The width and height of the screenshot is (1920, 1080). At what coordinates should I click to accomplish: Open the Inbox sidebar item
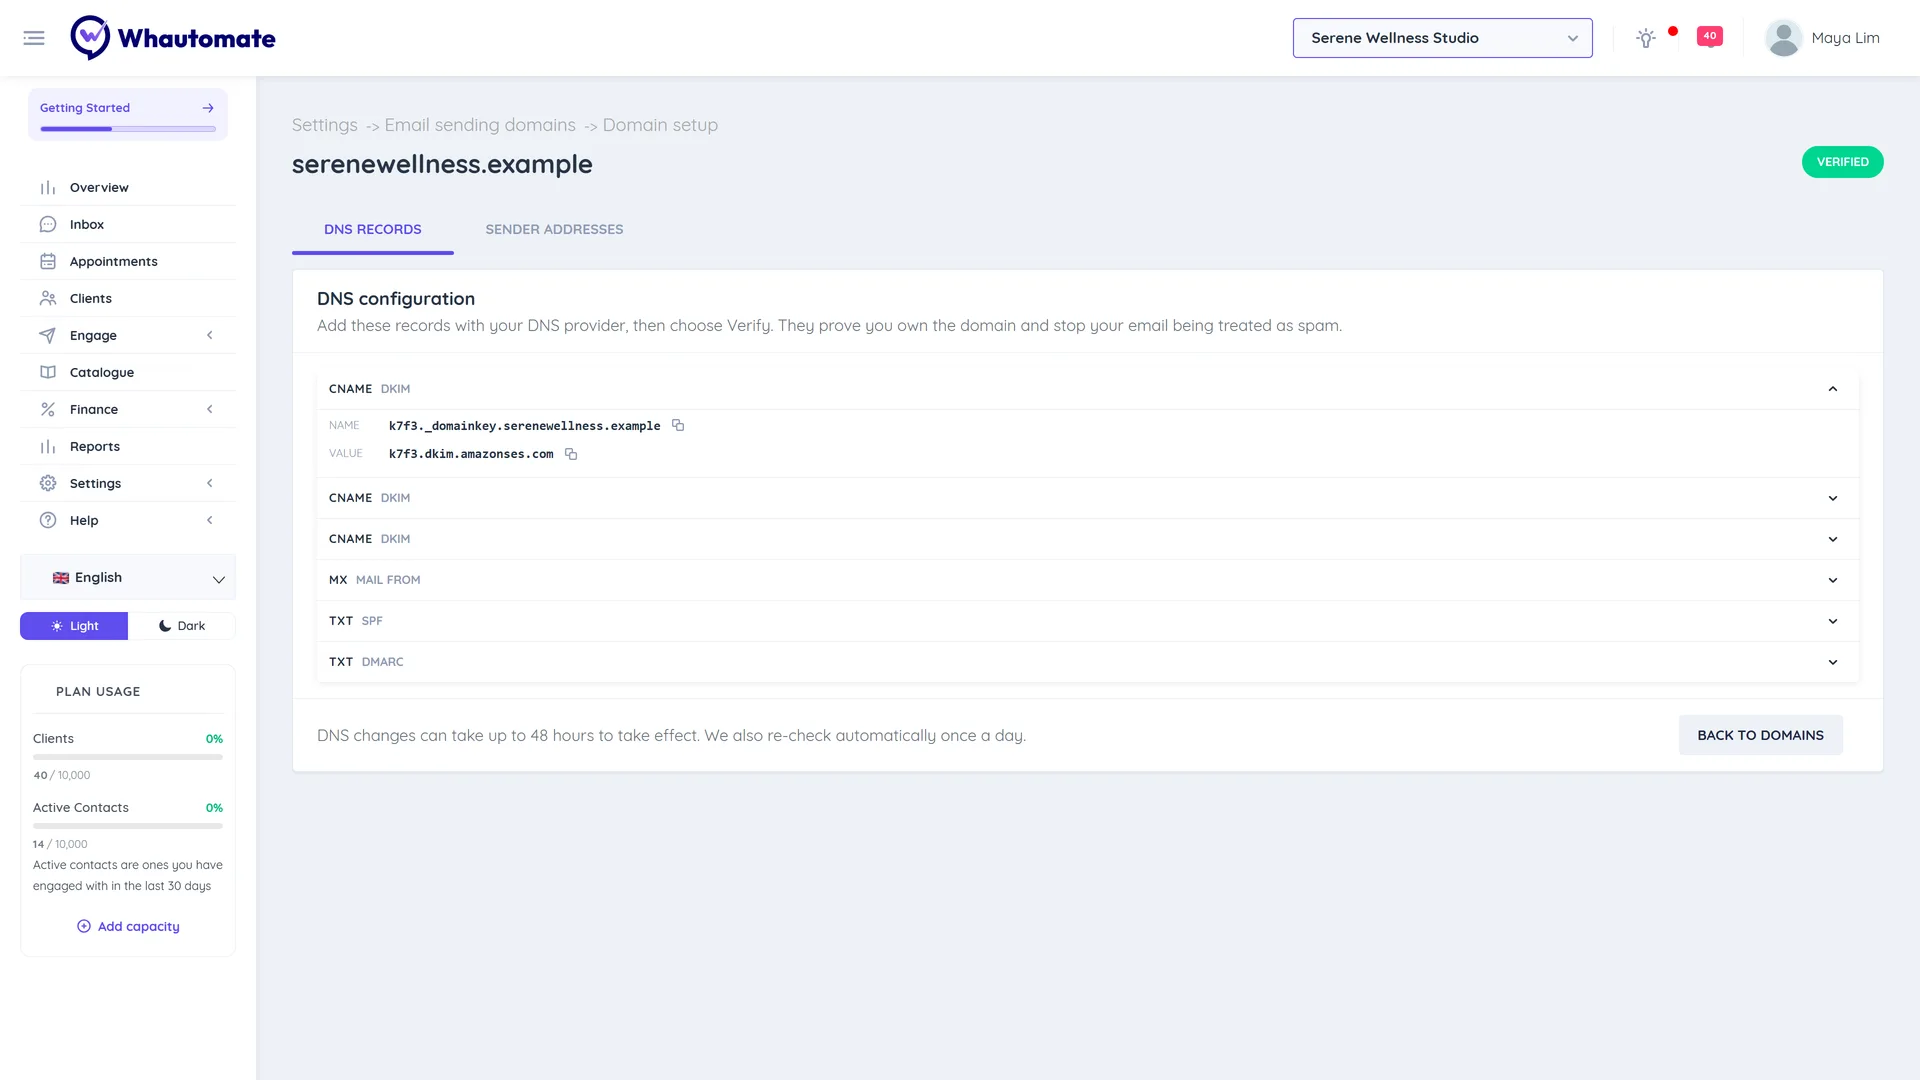tap(128, 224)
